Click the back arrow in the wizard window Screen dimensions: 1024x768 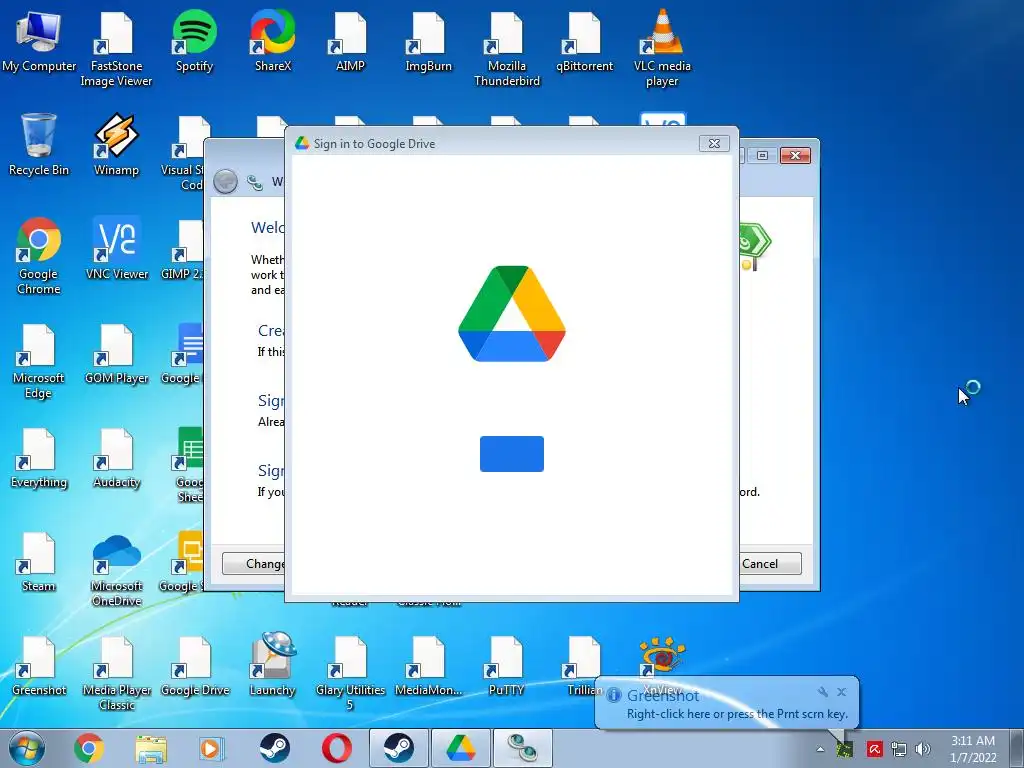(225, 181)
